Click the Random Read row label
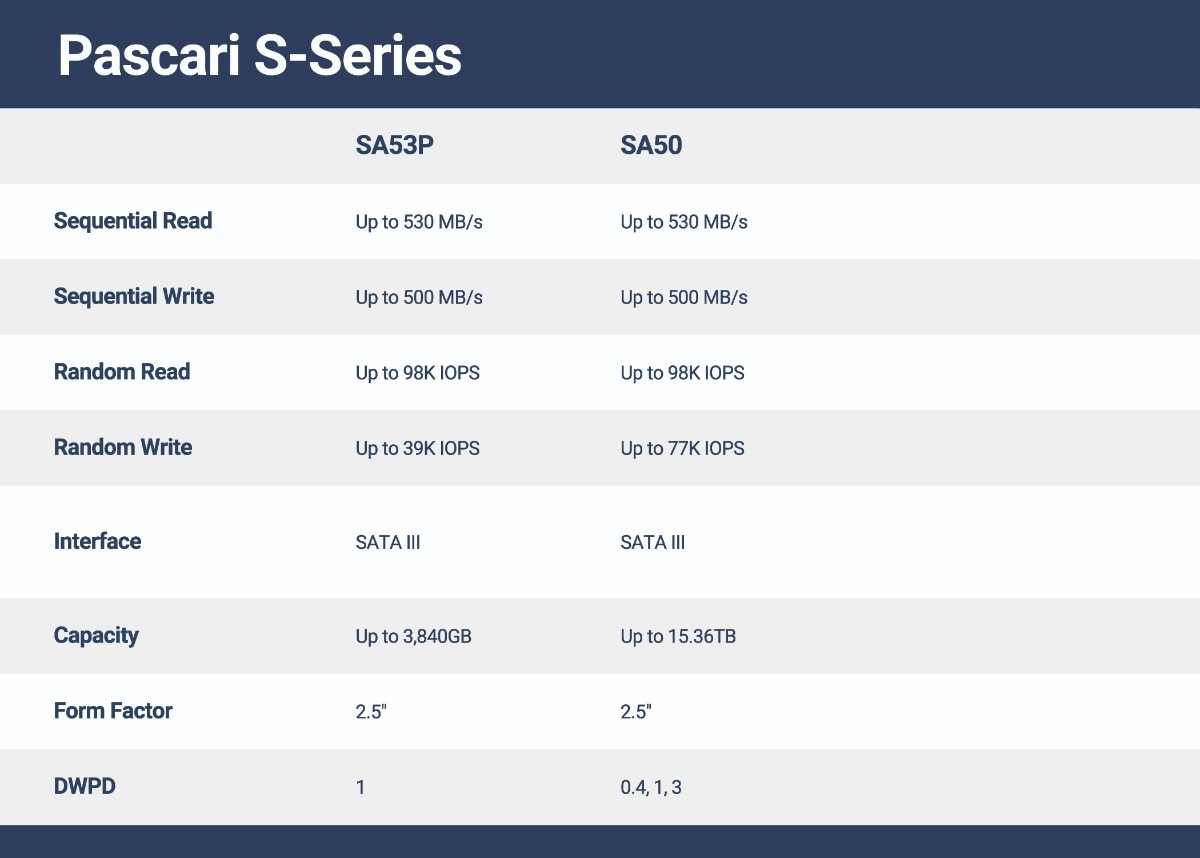This screenshot has width=1200, height=858. coord(122,372)
